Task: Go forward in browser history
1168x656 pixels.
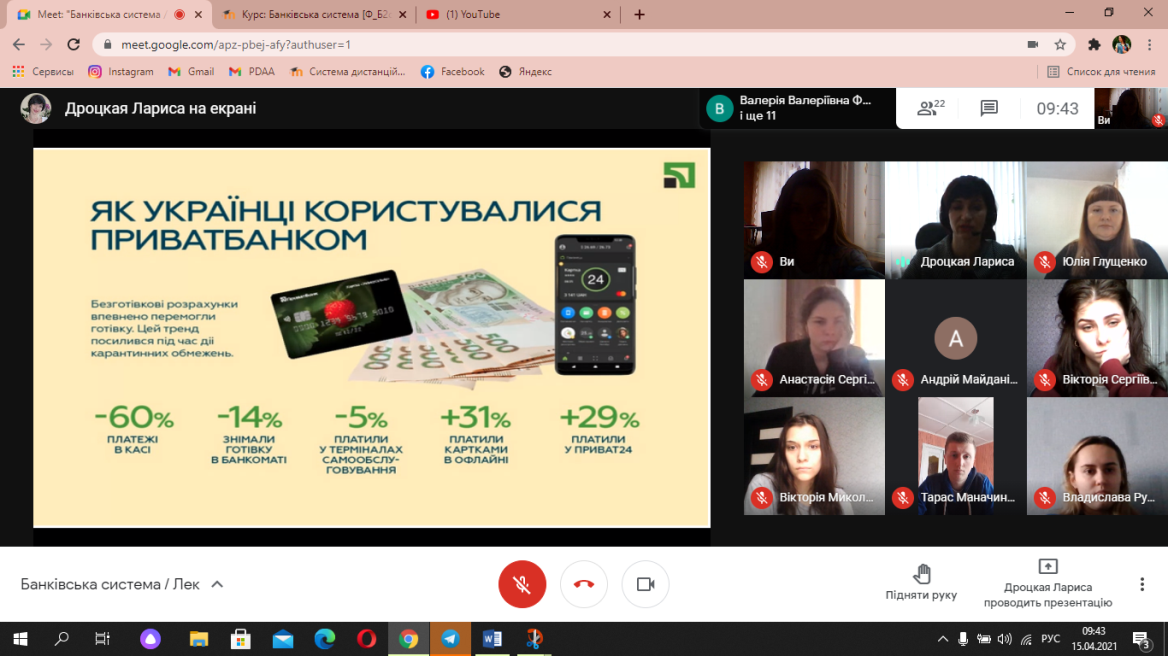Action: tap(46, 45)
